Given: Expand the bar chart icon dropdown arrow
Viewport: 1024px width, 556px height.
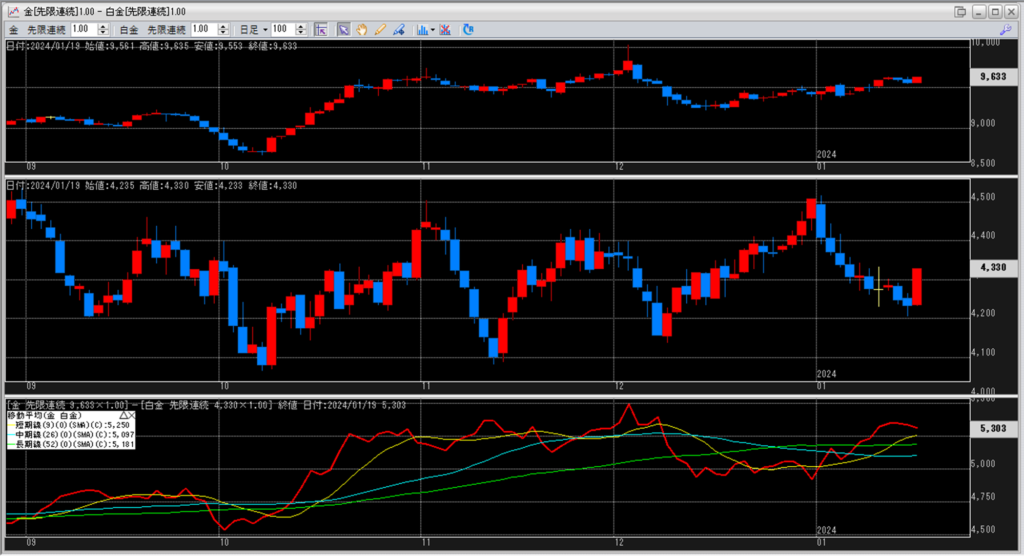Looking at the screenshot, I should [432, 30].
